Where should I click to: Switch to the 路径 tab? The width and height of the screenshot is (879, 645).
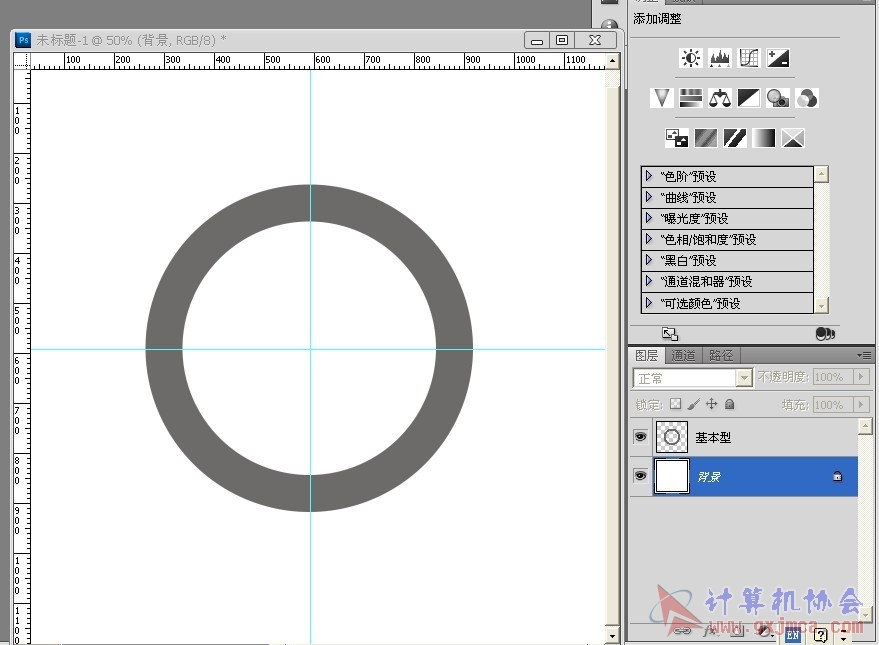[721, 355]
